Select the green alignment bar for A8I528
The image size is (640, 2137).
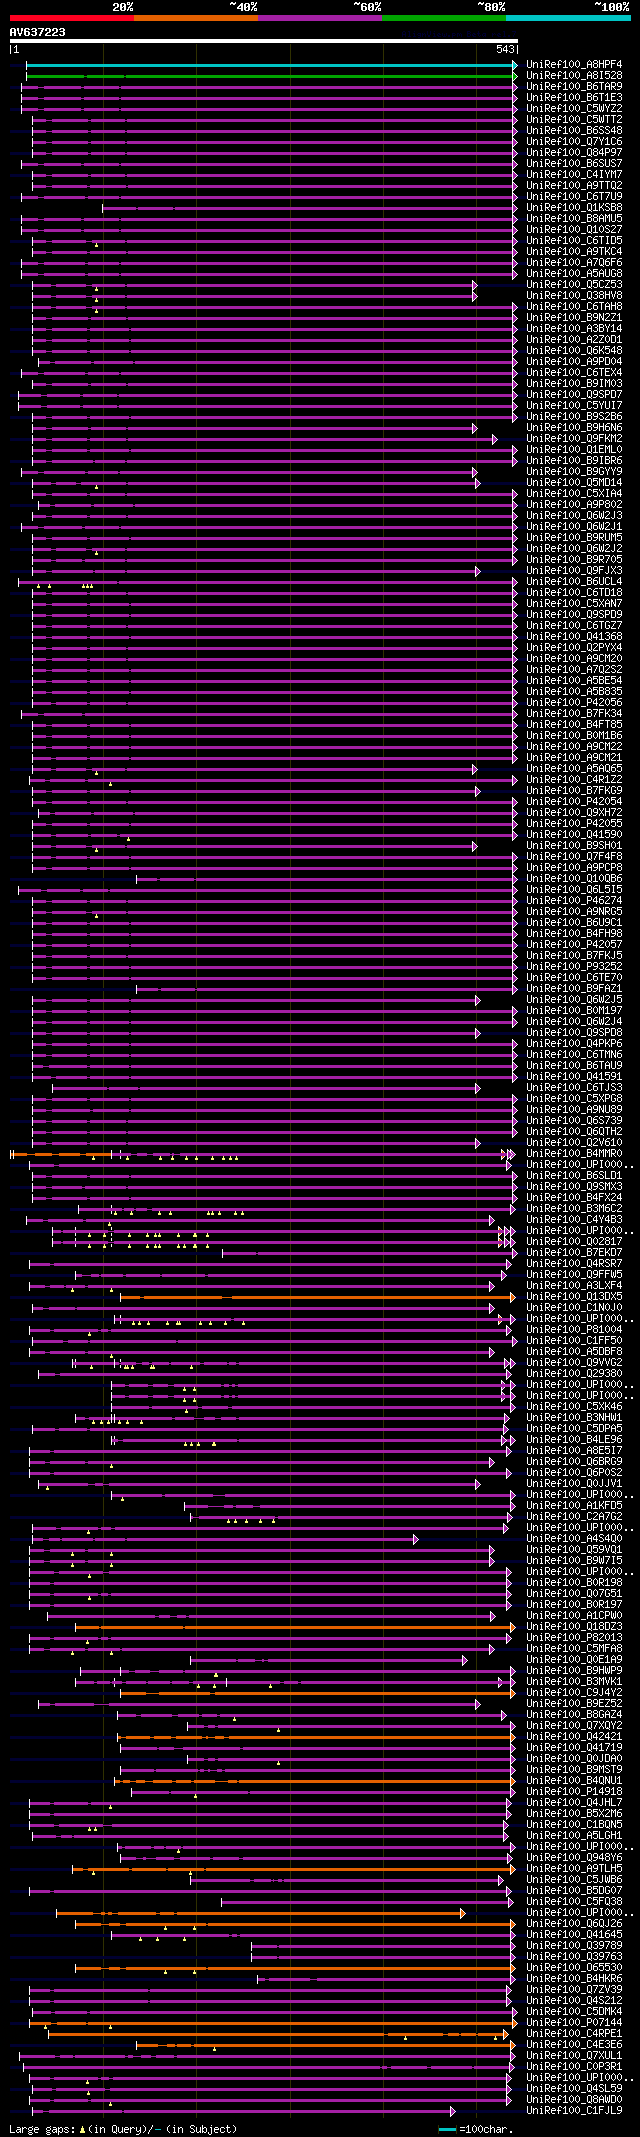(x=271, y=76)
